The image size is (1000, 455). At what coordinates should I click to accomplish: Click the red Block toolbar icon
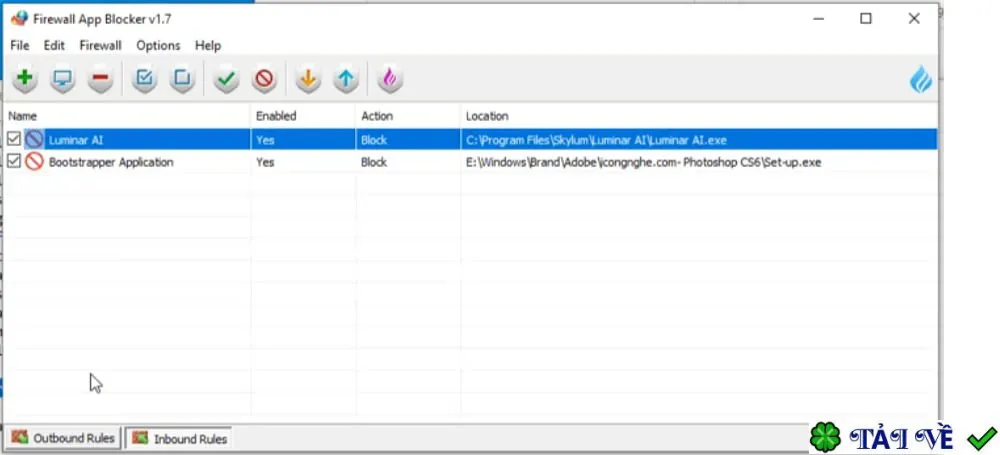click(x=264, y=79)
